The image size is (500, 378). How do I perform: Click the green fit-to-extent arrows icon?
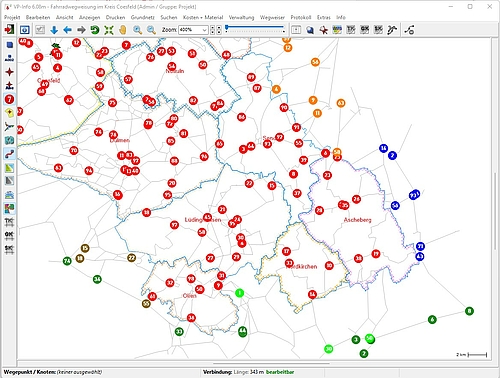(x=109, y=30)
